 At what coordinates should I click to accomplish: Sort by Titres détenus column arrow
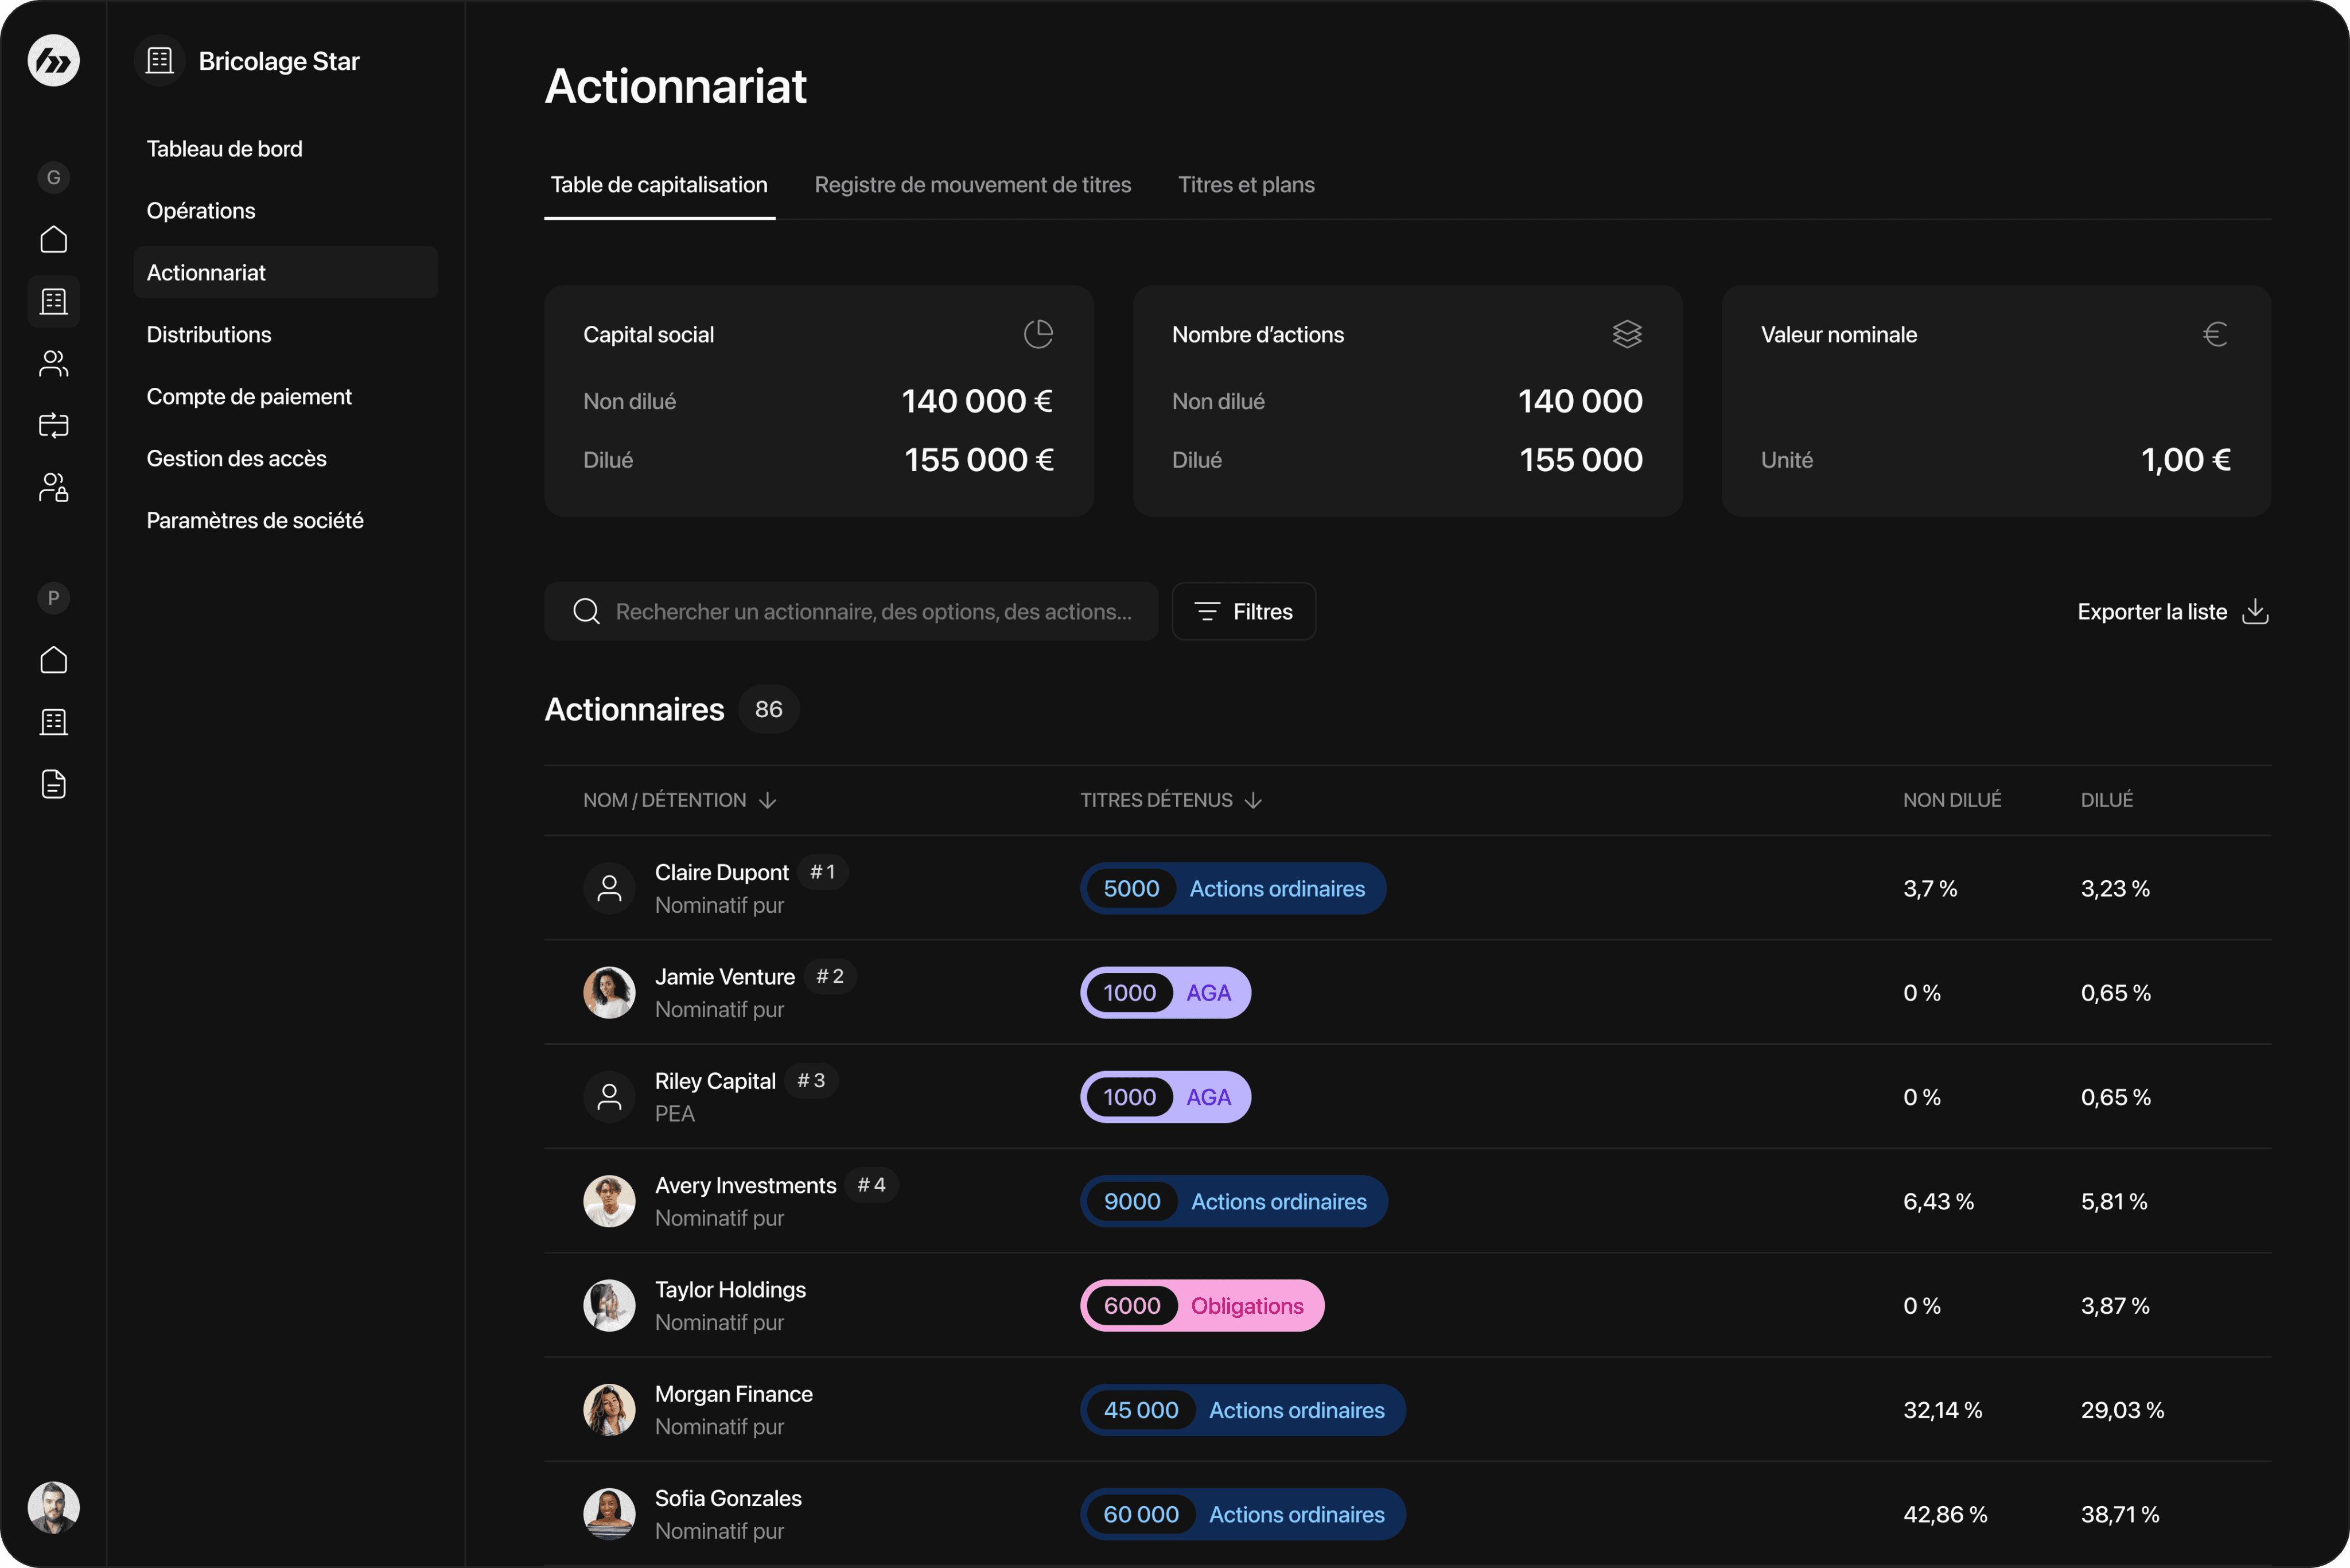tap(1253, 801)
